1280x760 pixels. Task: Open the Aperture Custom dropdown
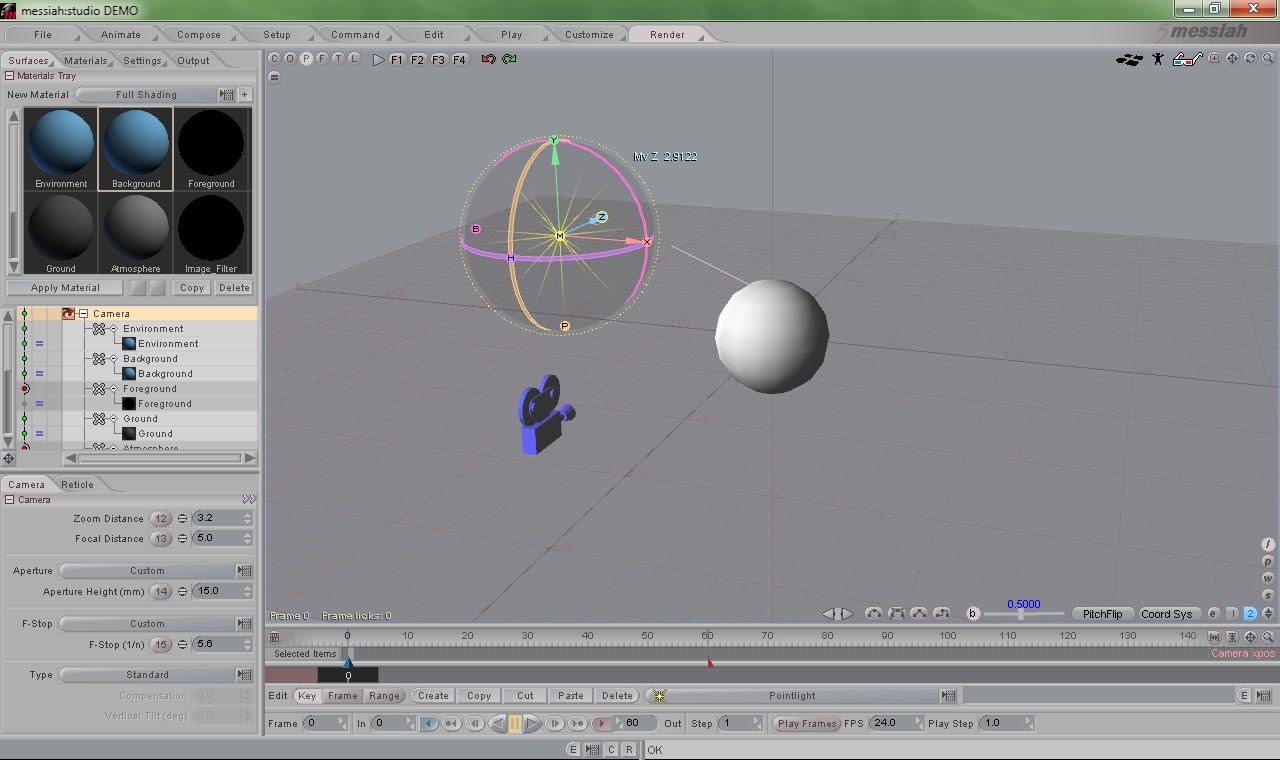click(x=156, y=571)
